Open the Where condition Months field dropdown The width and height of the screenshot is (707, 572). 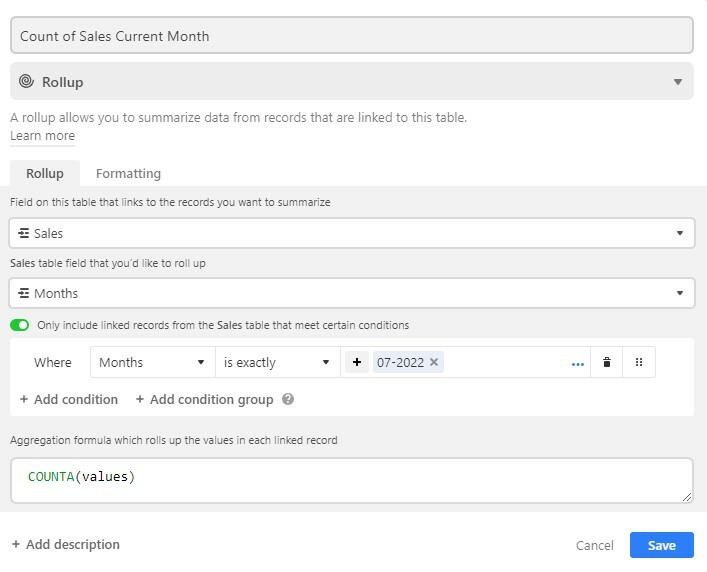[152, 362]
